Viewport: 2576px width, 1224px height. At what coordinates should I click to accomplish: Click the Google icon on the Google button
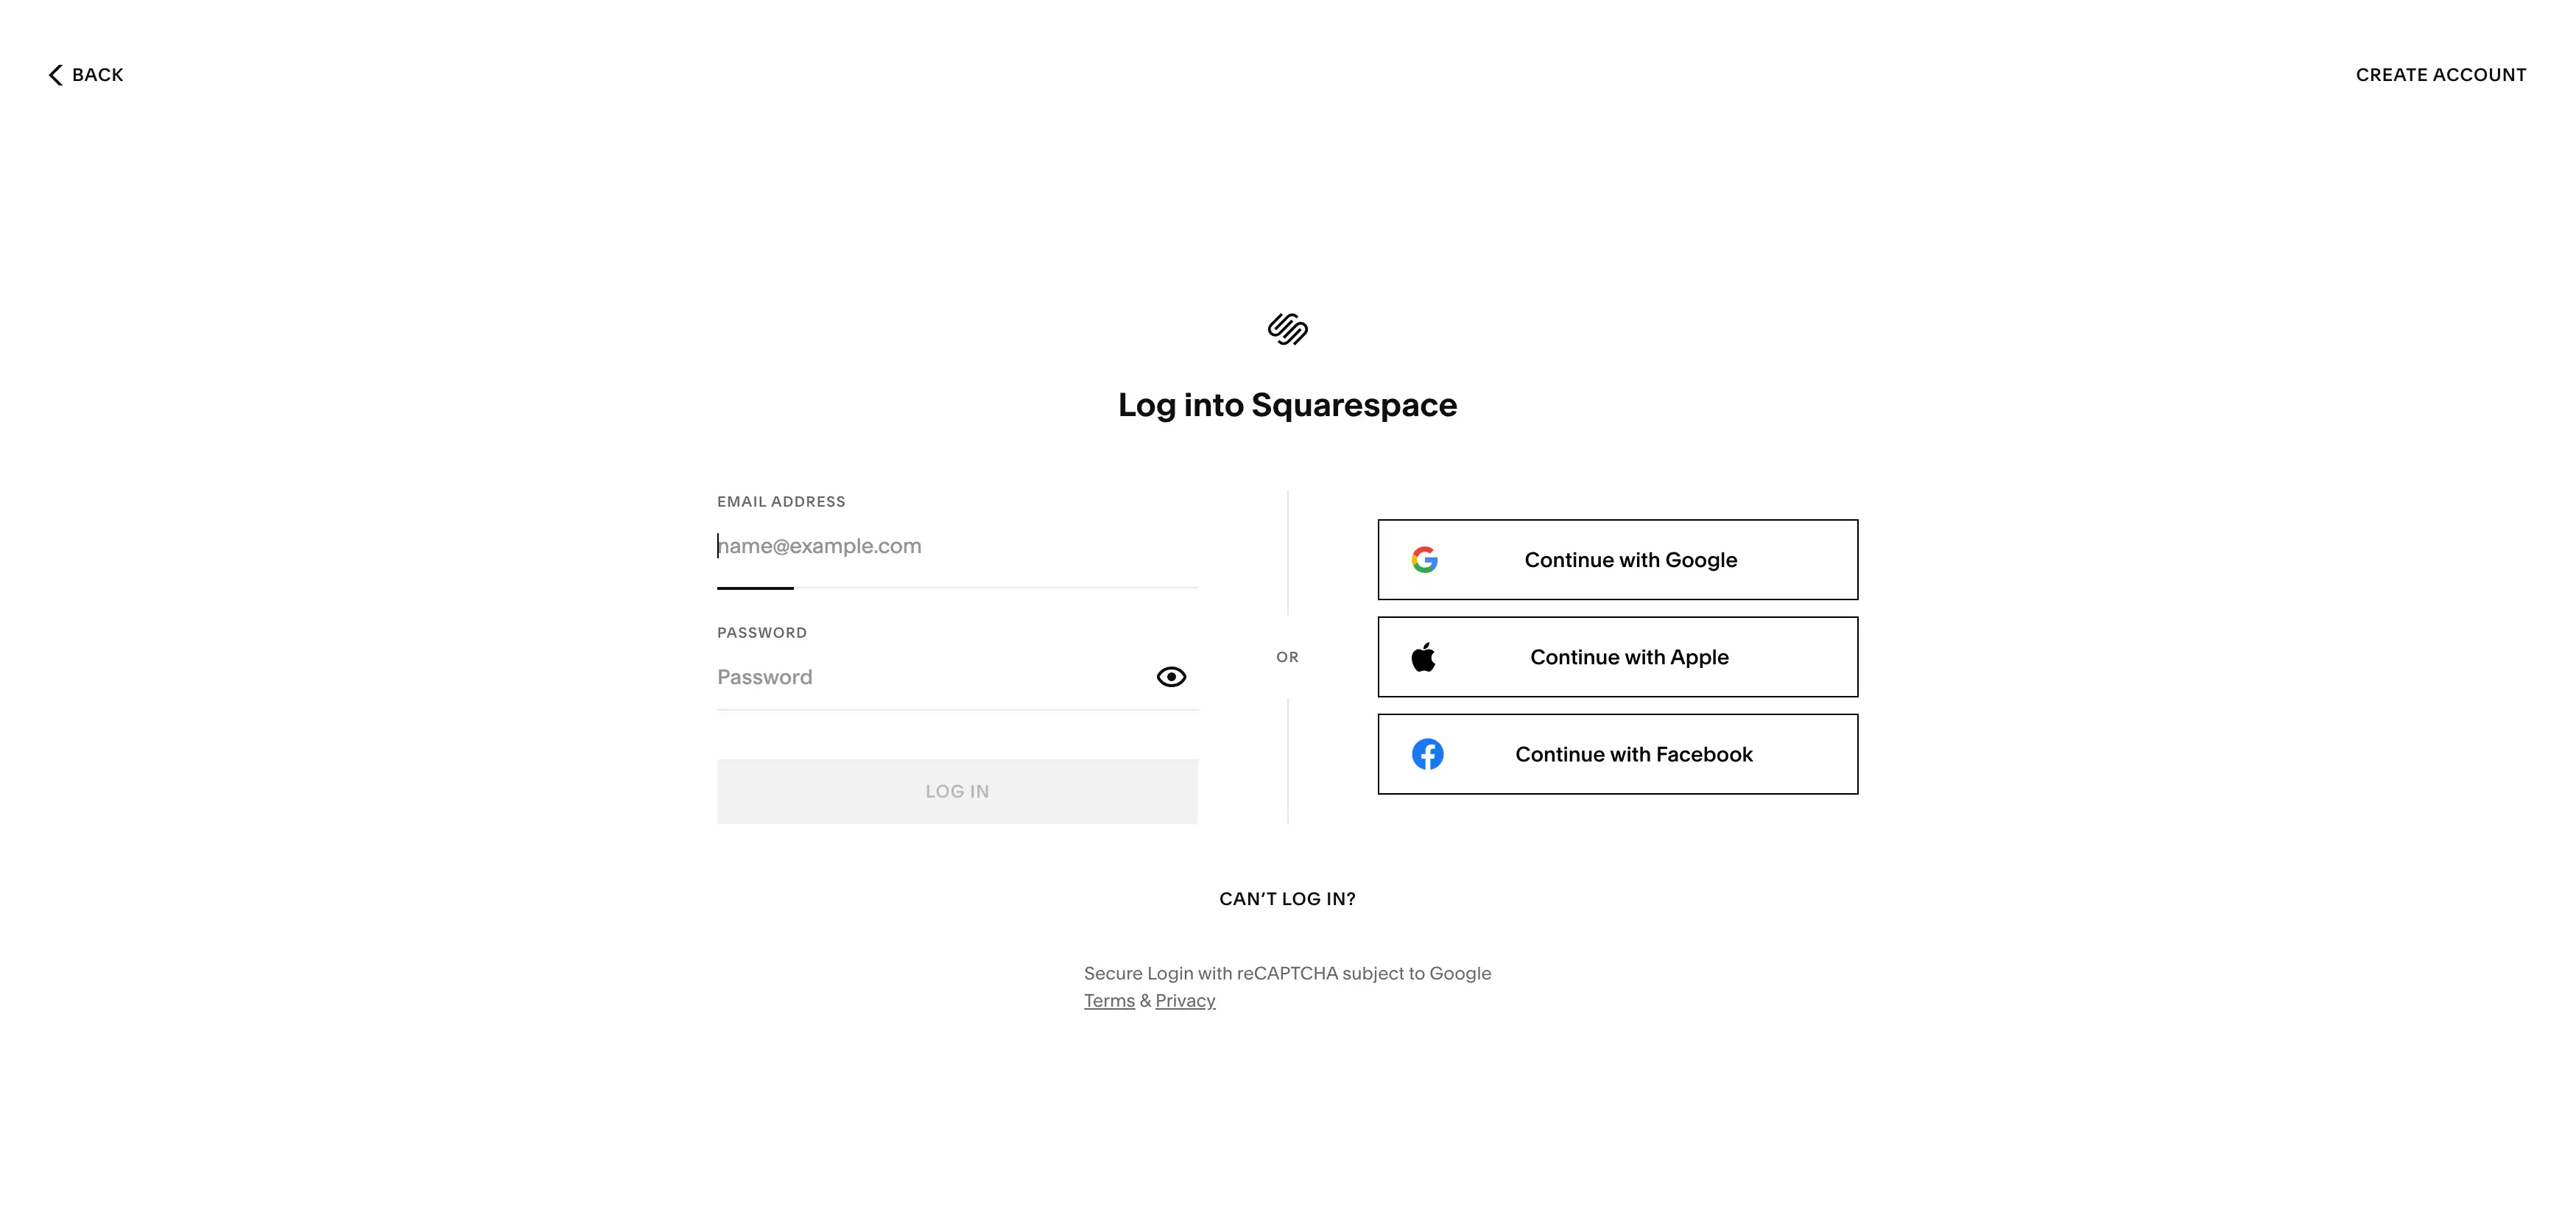[1425, 559]
